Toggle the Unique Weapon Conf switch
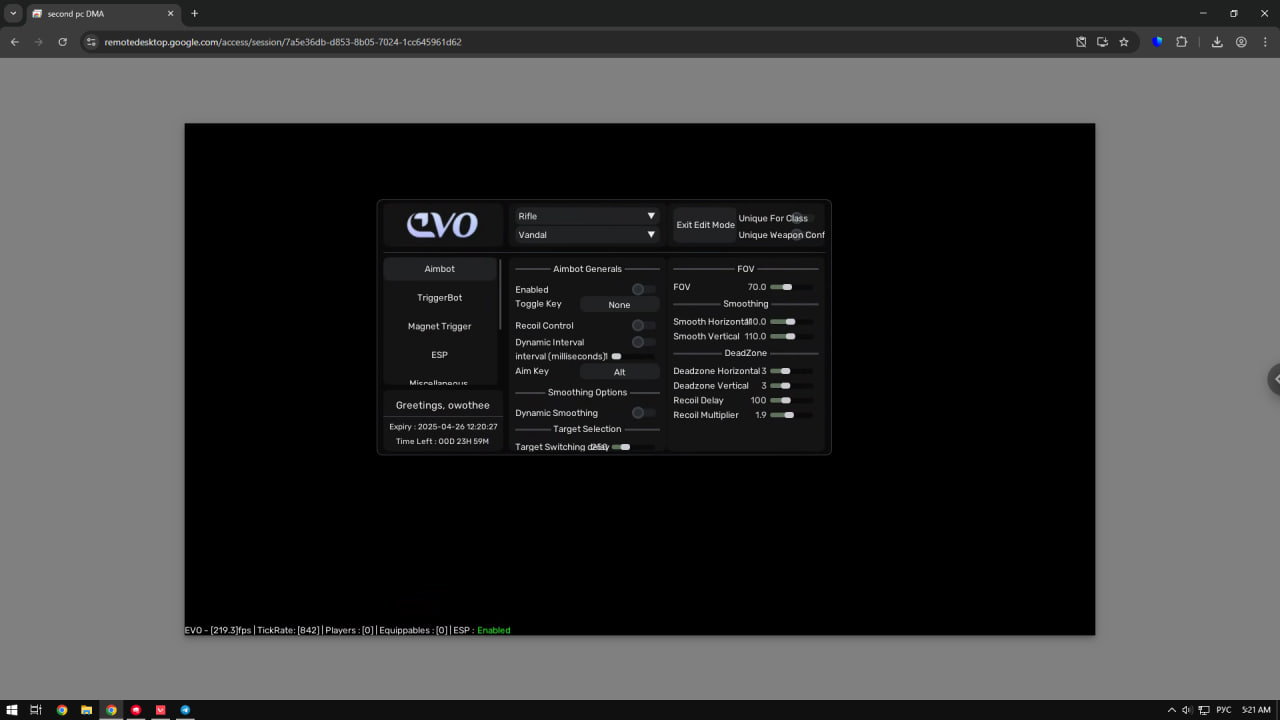Image resolution: width=1280 pixels, height=720 pixels. 803,235
